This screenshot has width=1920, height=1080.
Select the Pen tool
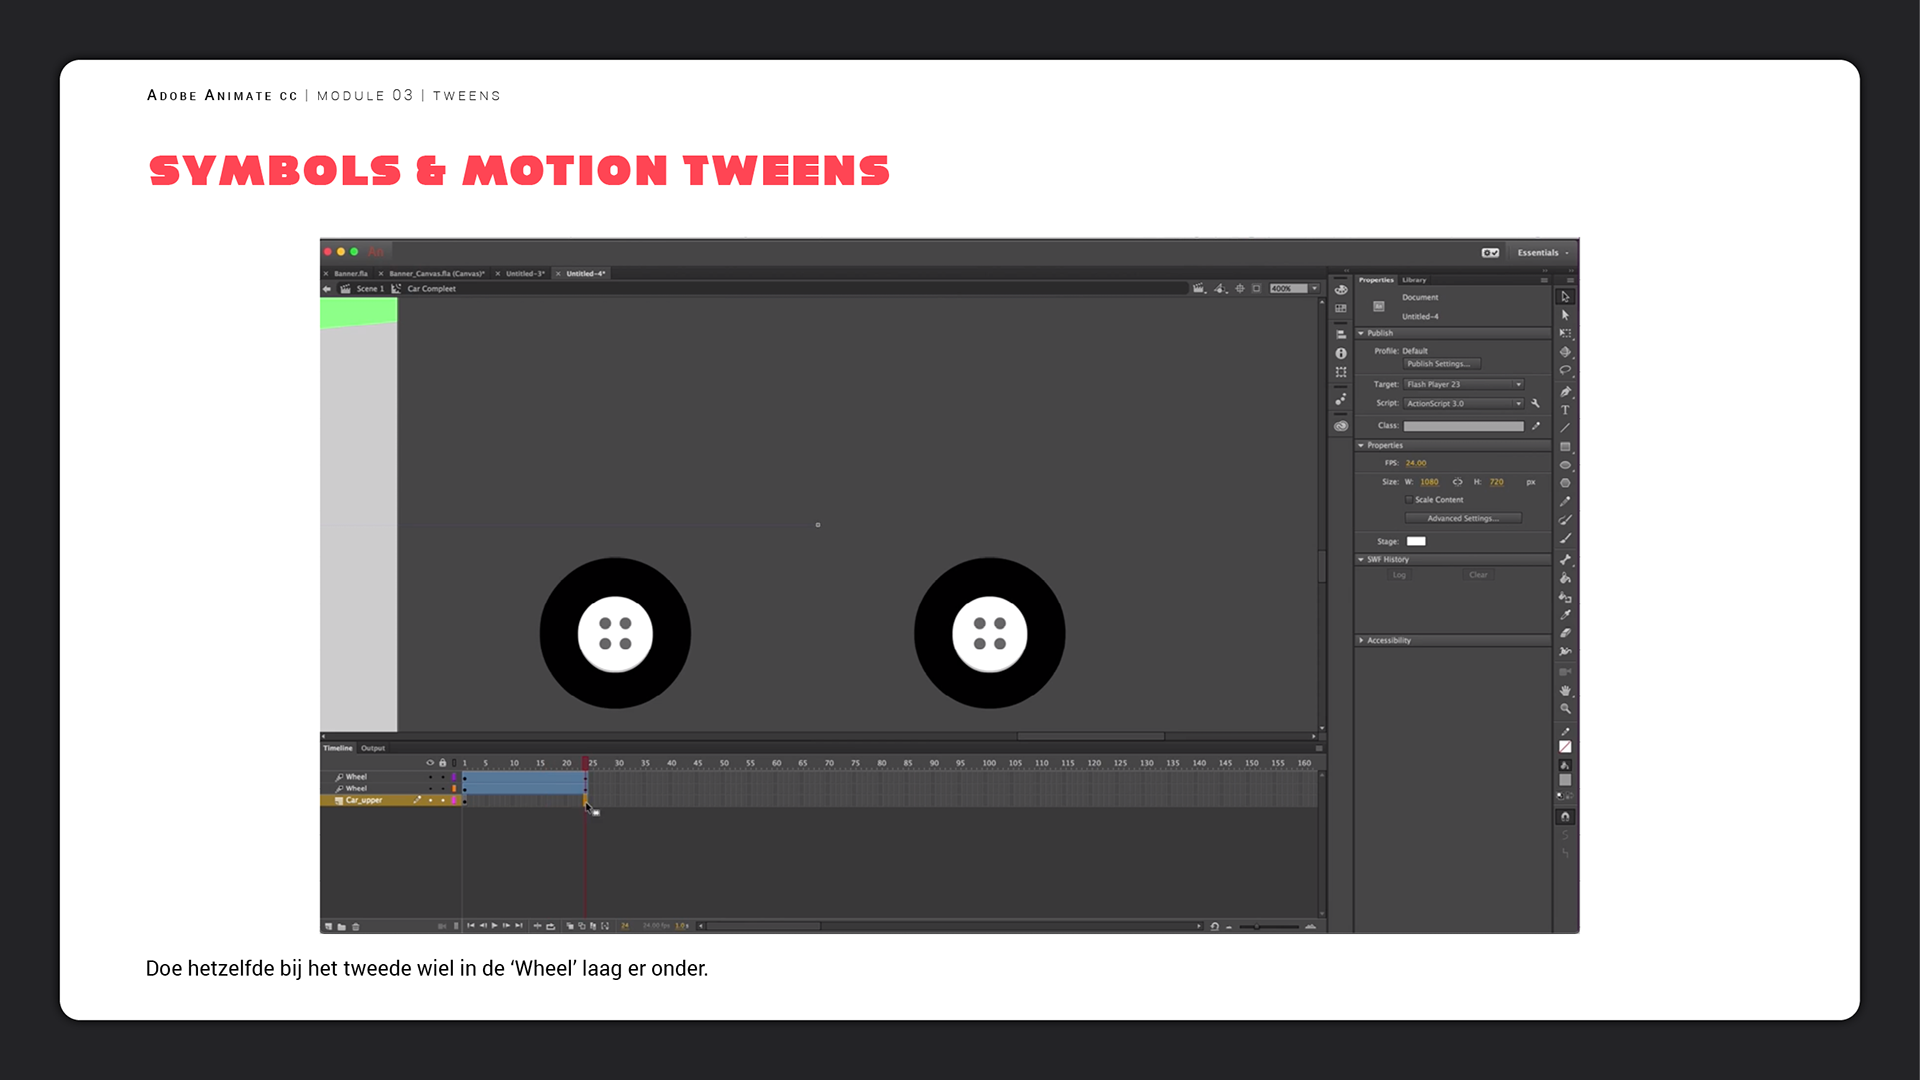point(1565,391)
